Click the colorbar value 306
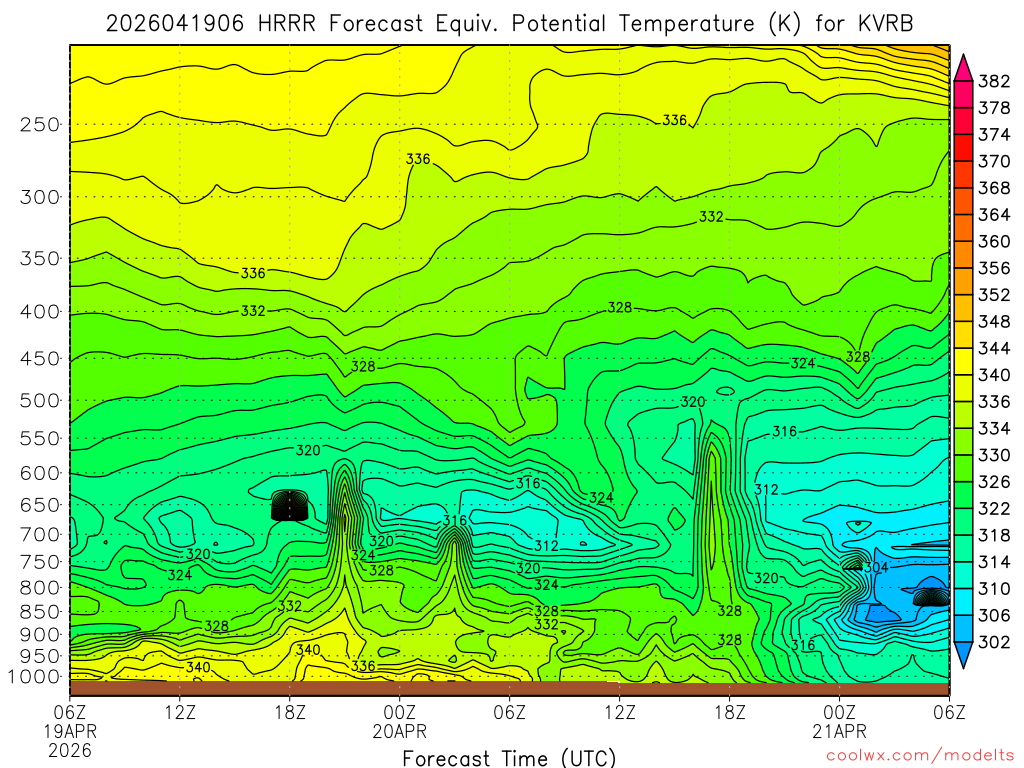Image resolution: width=1024 pixels, height=768 pixels. tap(993, 616)
